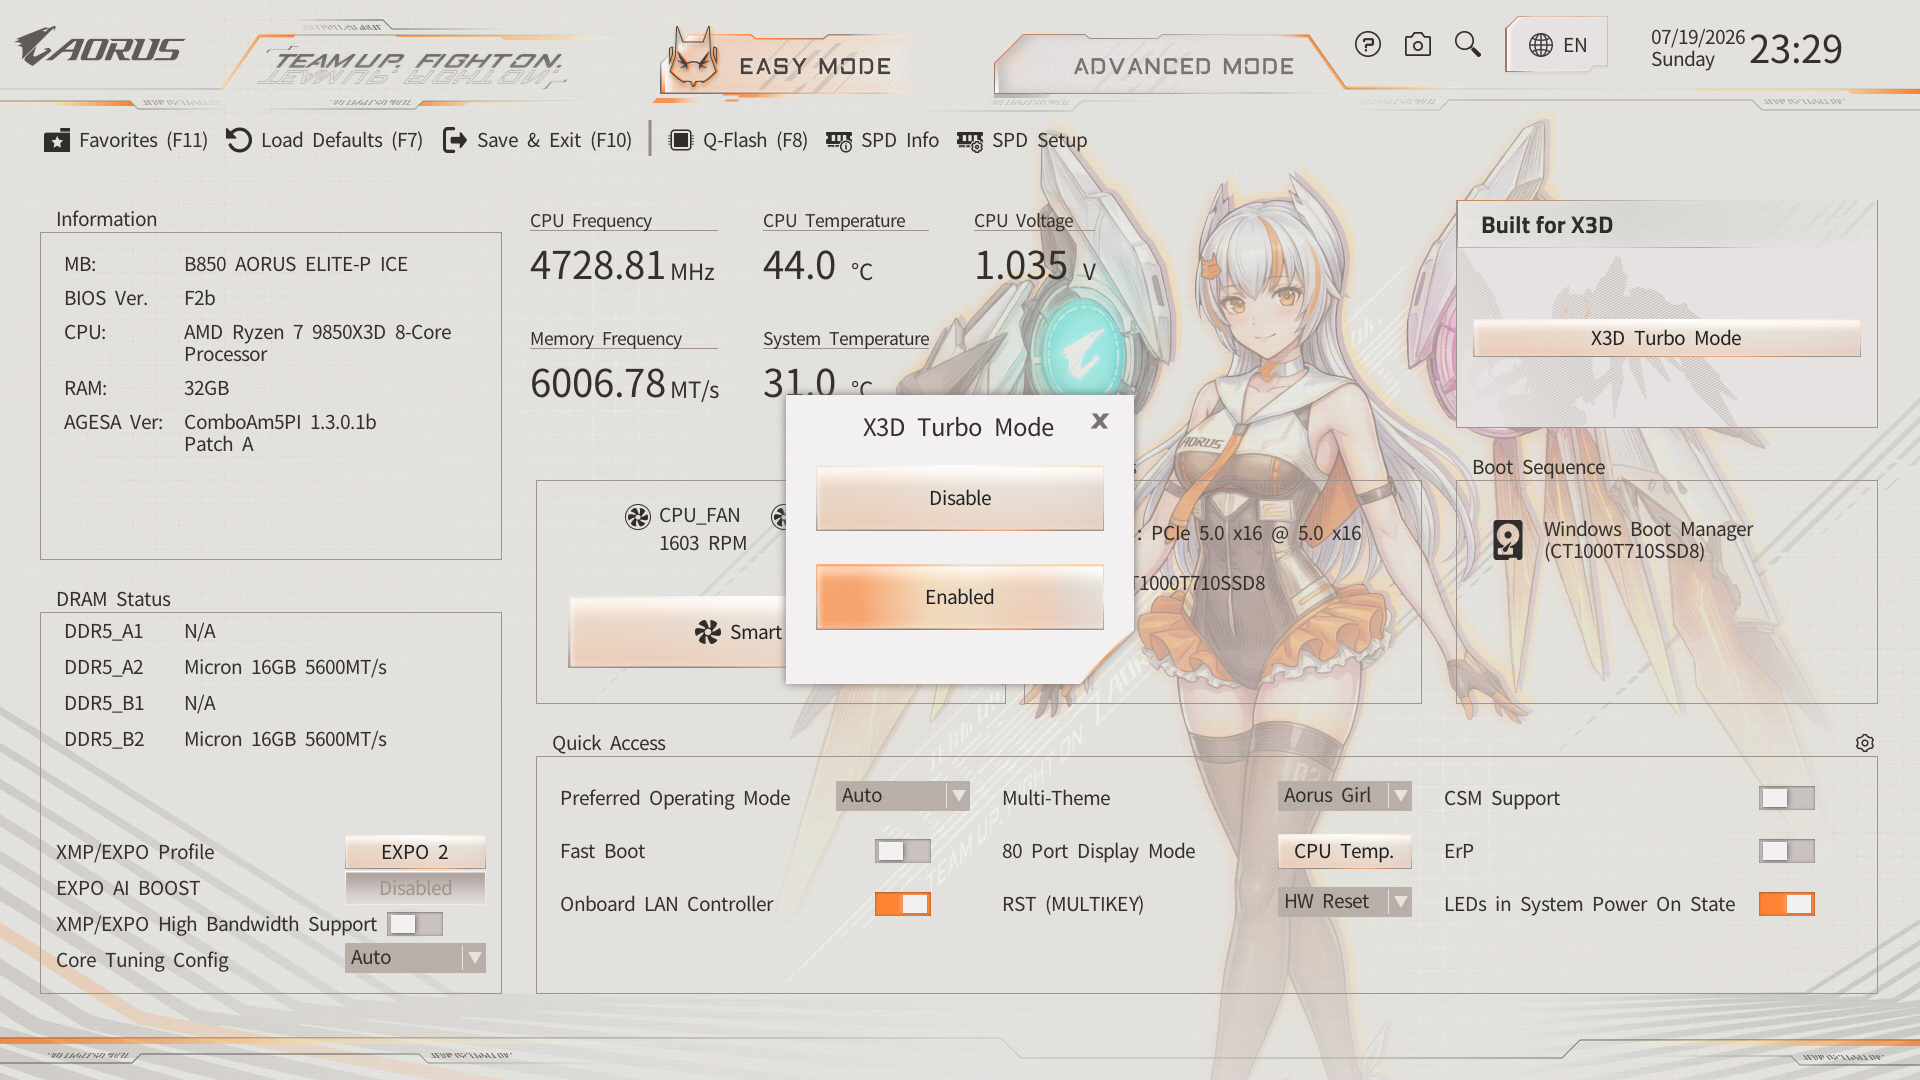Open Multi-Theme Aorus Girl dropdown
Viewport: 1920px width, 1080px height.
(x=1345, y=796)
